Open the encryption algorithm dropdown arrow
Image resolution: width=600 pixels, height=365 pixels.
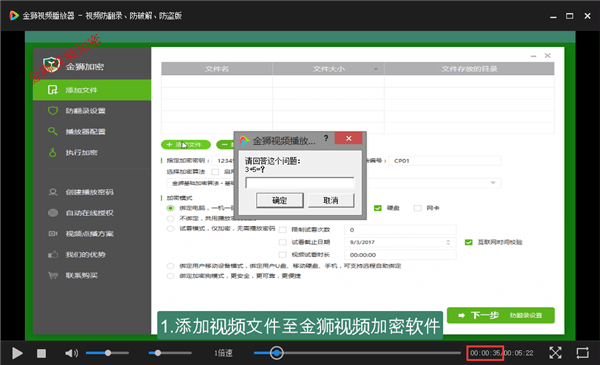pos(493,183)
